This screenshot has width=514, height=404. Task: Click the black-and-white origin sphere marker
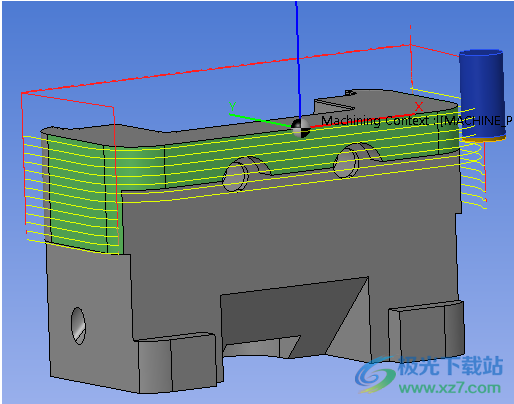pyautogui.click(x=300, y=128)
